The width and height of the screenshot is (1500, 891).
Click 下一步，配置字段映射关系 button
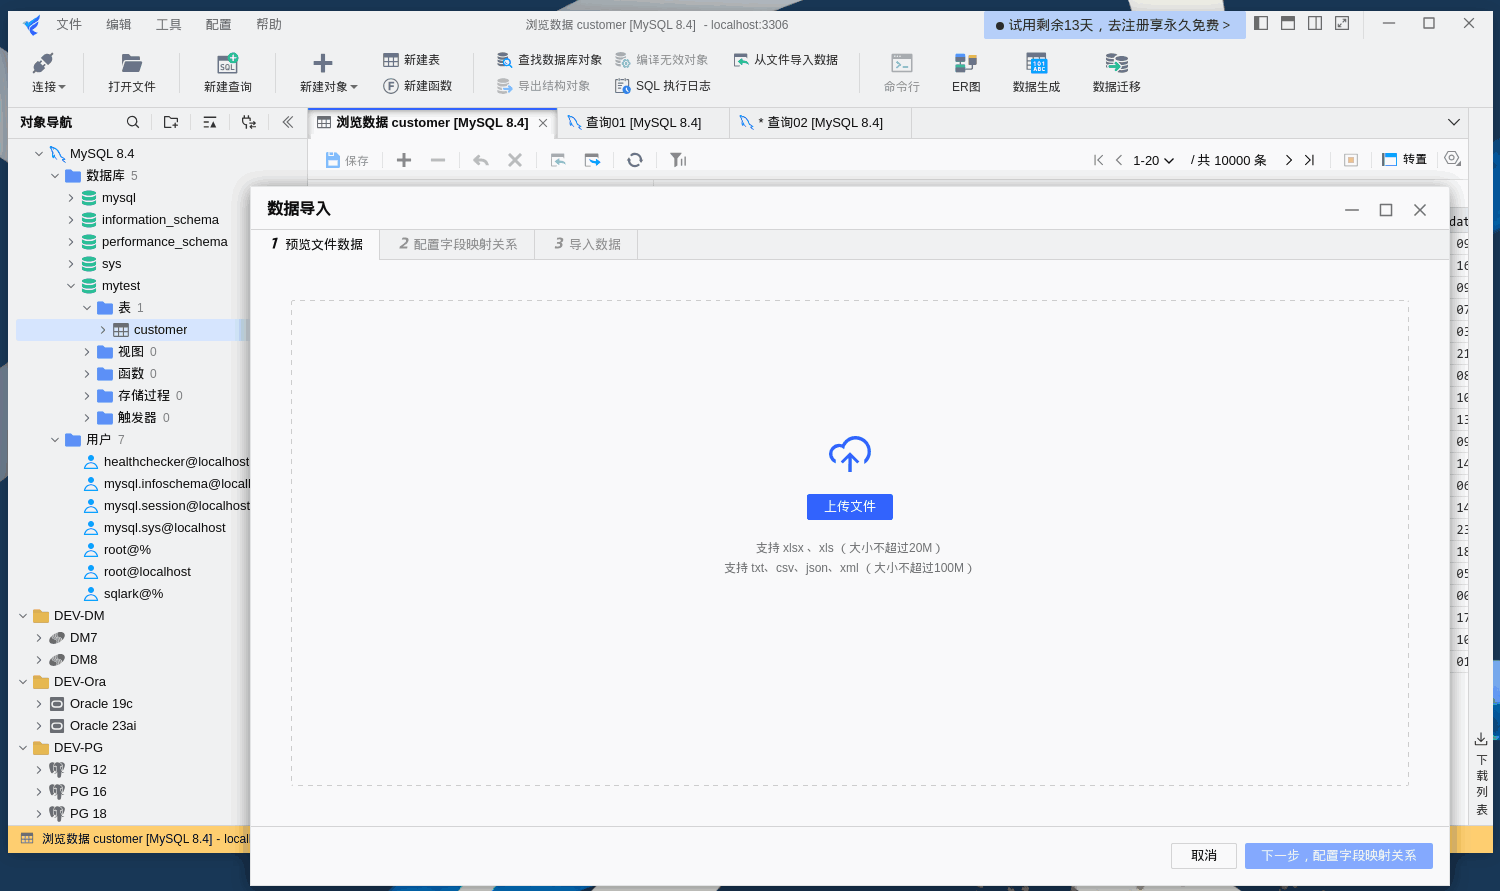pos(1337,856)
